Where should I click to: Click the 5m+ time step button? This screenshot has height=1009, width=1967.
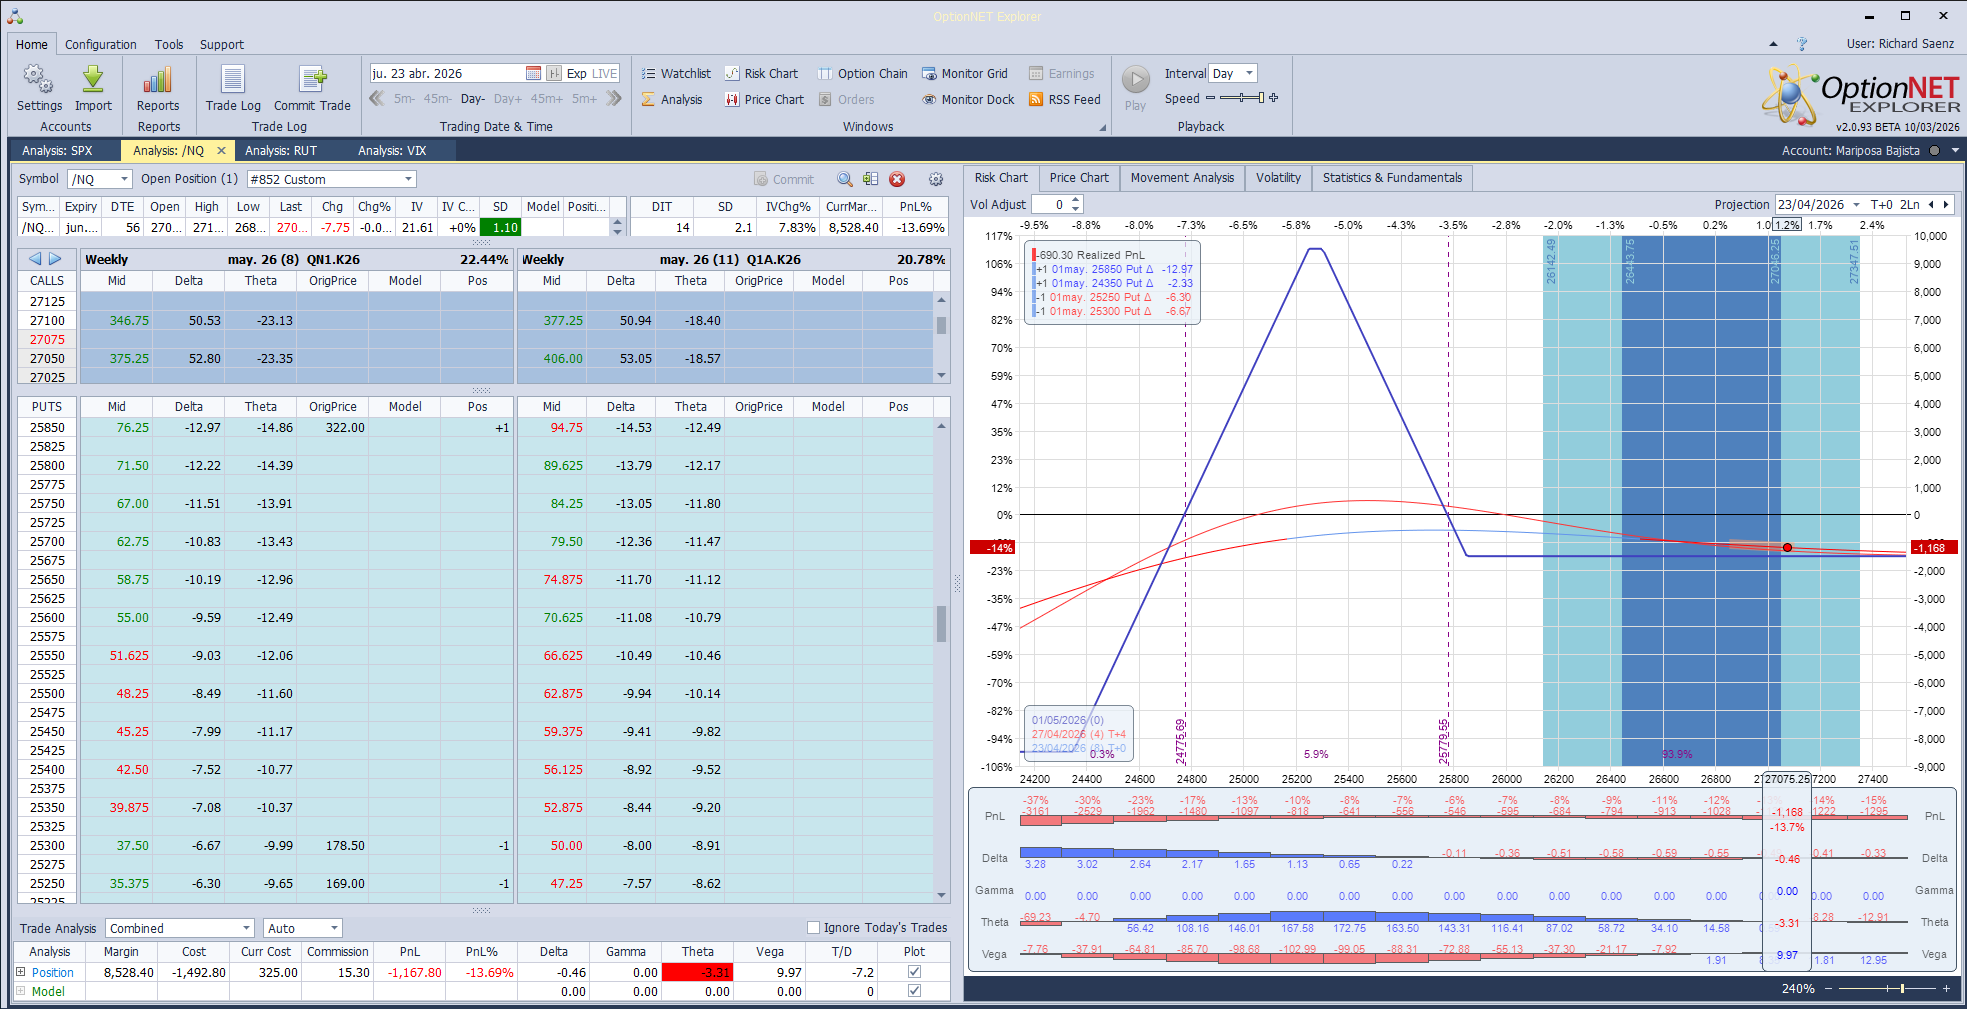pyautogui.click(x=584, y=99)
